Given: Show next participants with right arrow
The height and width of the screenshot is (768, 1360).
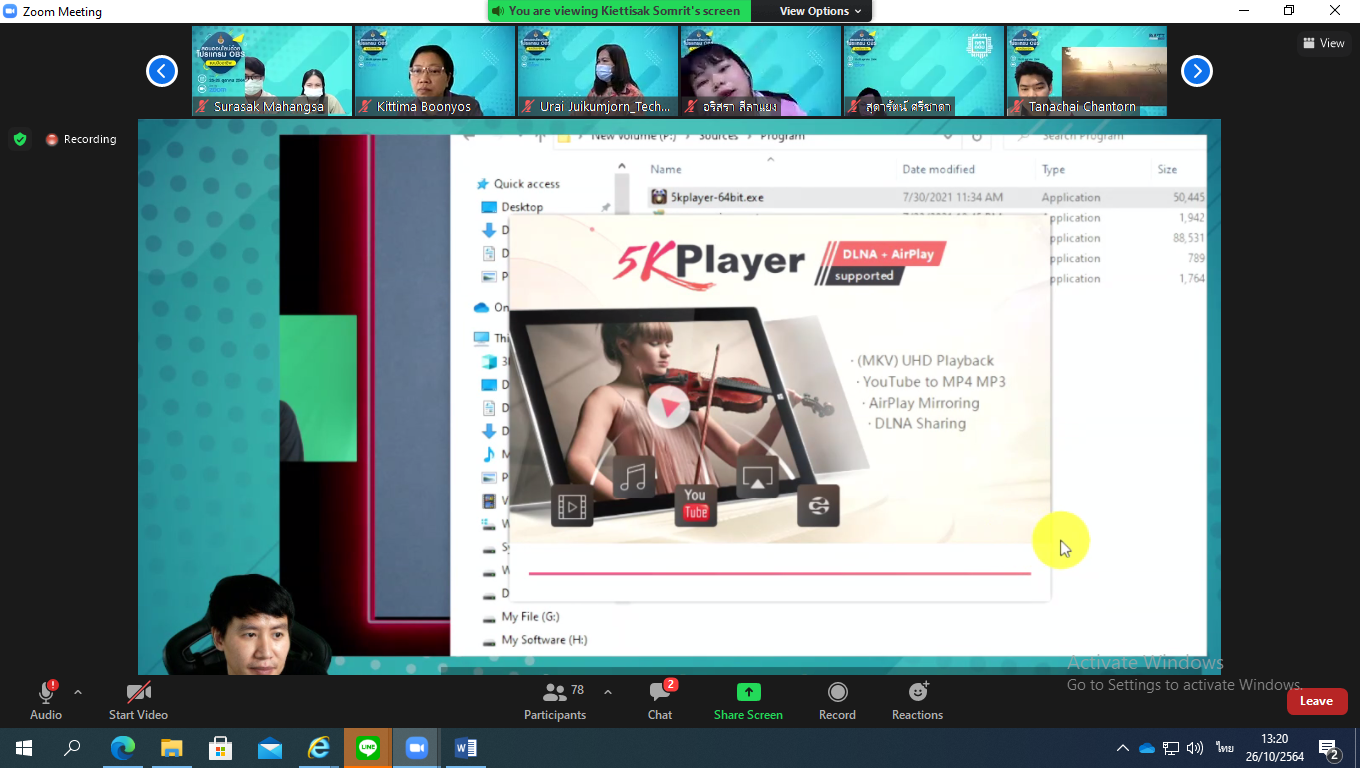Looking at the screenshot, I should coord(1197,71).
